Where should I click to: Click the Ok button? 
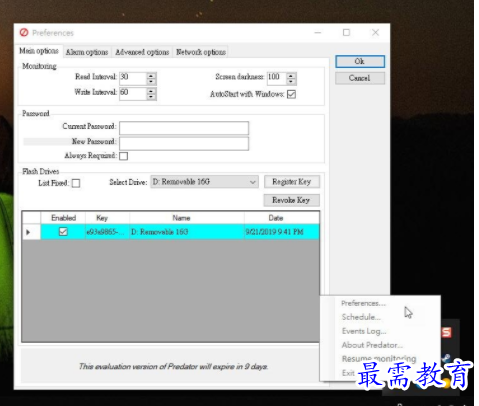pyautogui.click(x=360, y=62)
